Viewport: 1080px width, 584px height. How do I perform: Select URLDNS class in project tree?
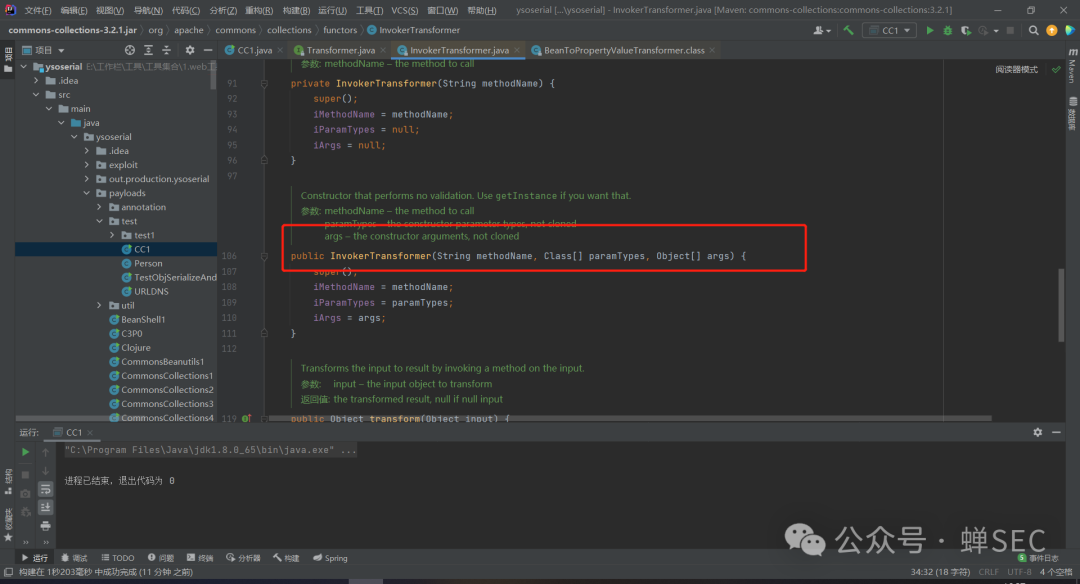click(x=151, y=292)
